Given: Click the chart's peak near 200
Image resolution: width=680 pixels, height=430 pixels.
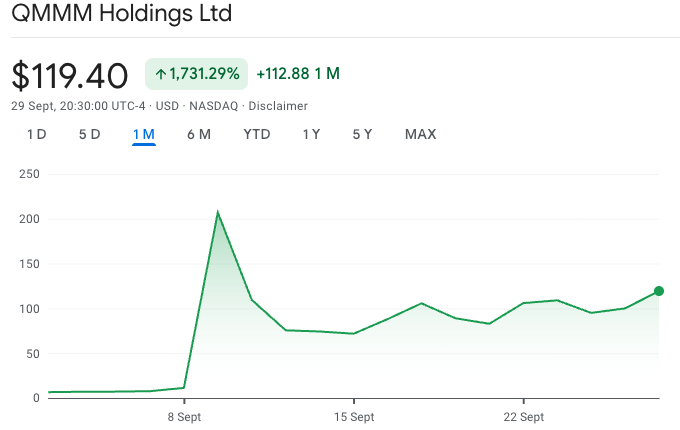Looking at the screenshot, I should coord(217,213).
